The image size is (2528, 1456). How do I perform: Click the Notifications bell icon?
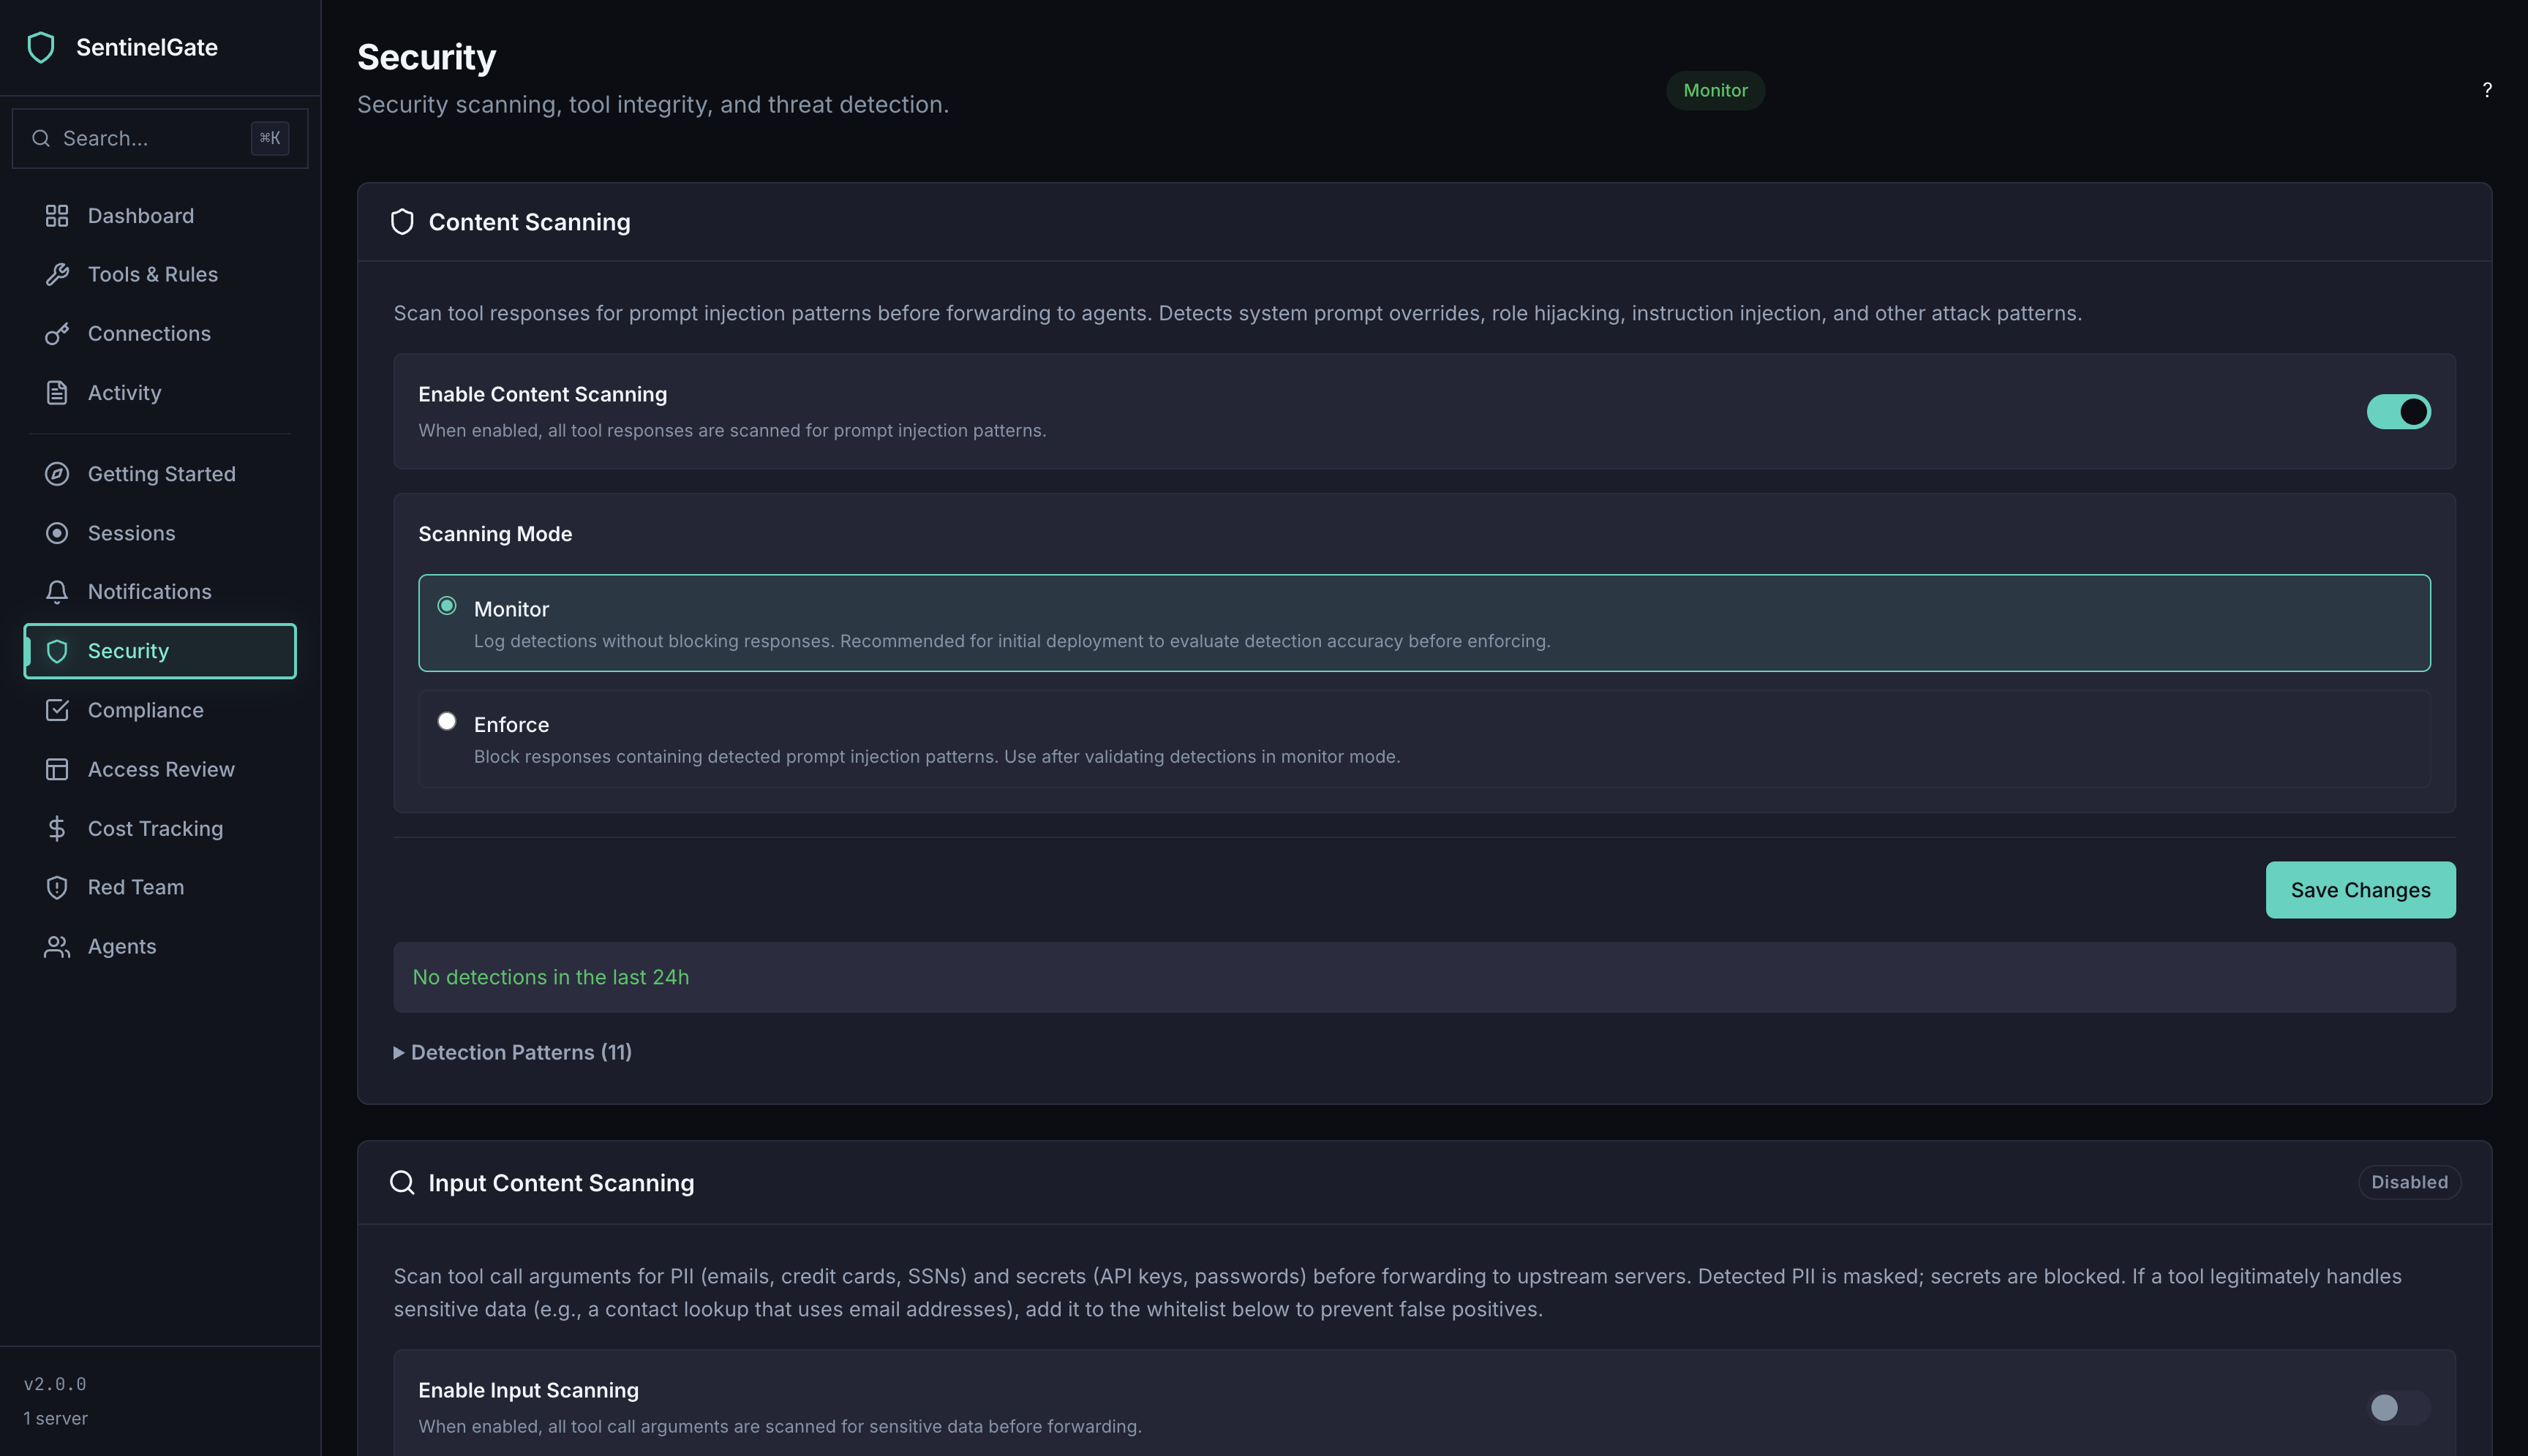pyautogui.click(x=57, y=592)
